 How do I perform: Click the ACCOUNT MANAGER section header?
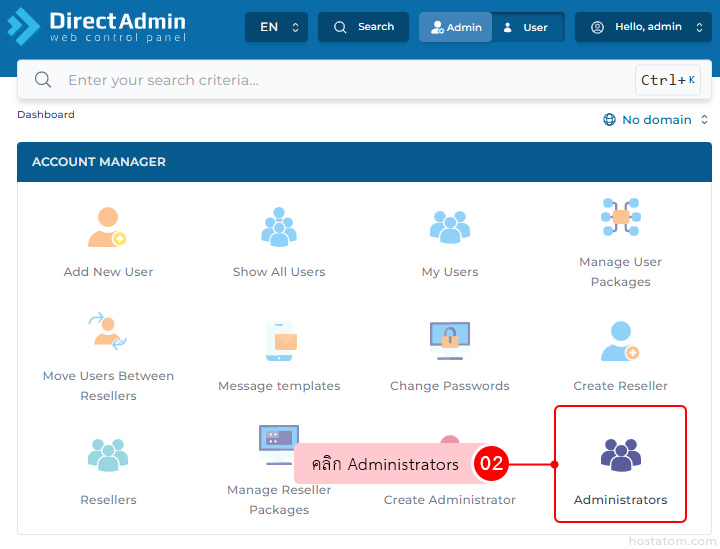pos(364,162)
